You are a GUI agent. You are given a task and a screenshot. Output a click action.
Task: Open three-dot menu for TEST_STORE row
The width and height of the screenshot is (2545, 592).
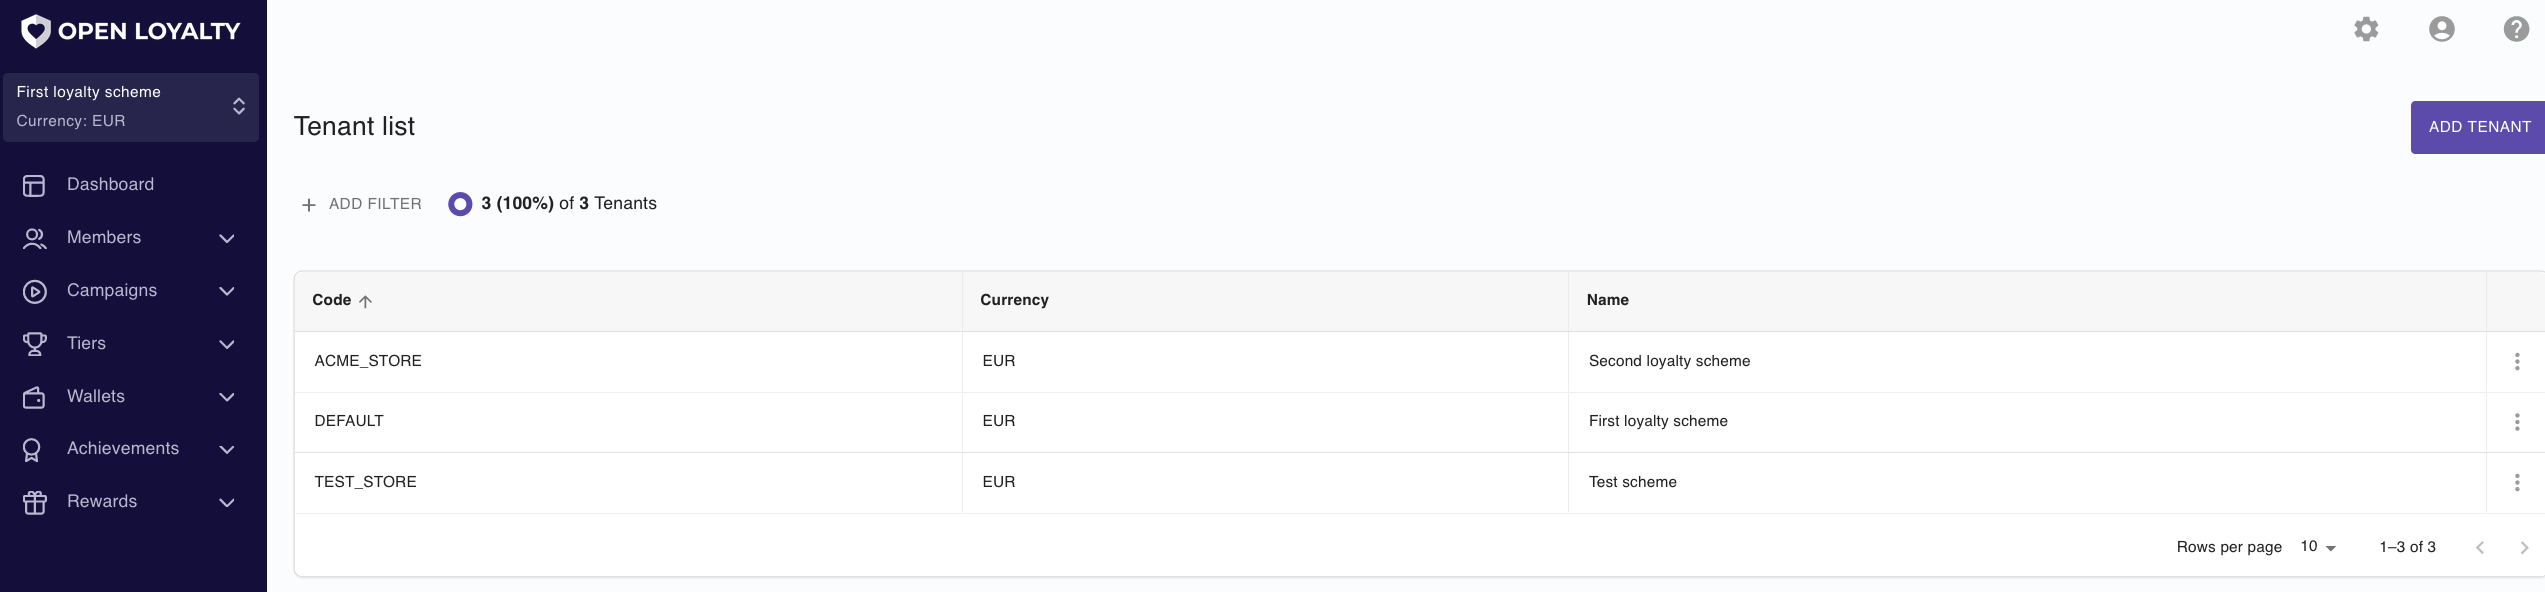click(x=2516, y=483)
